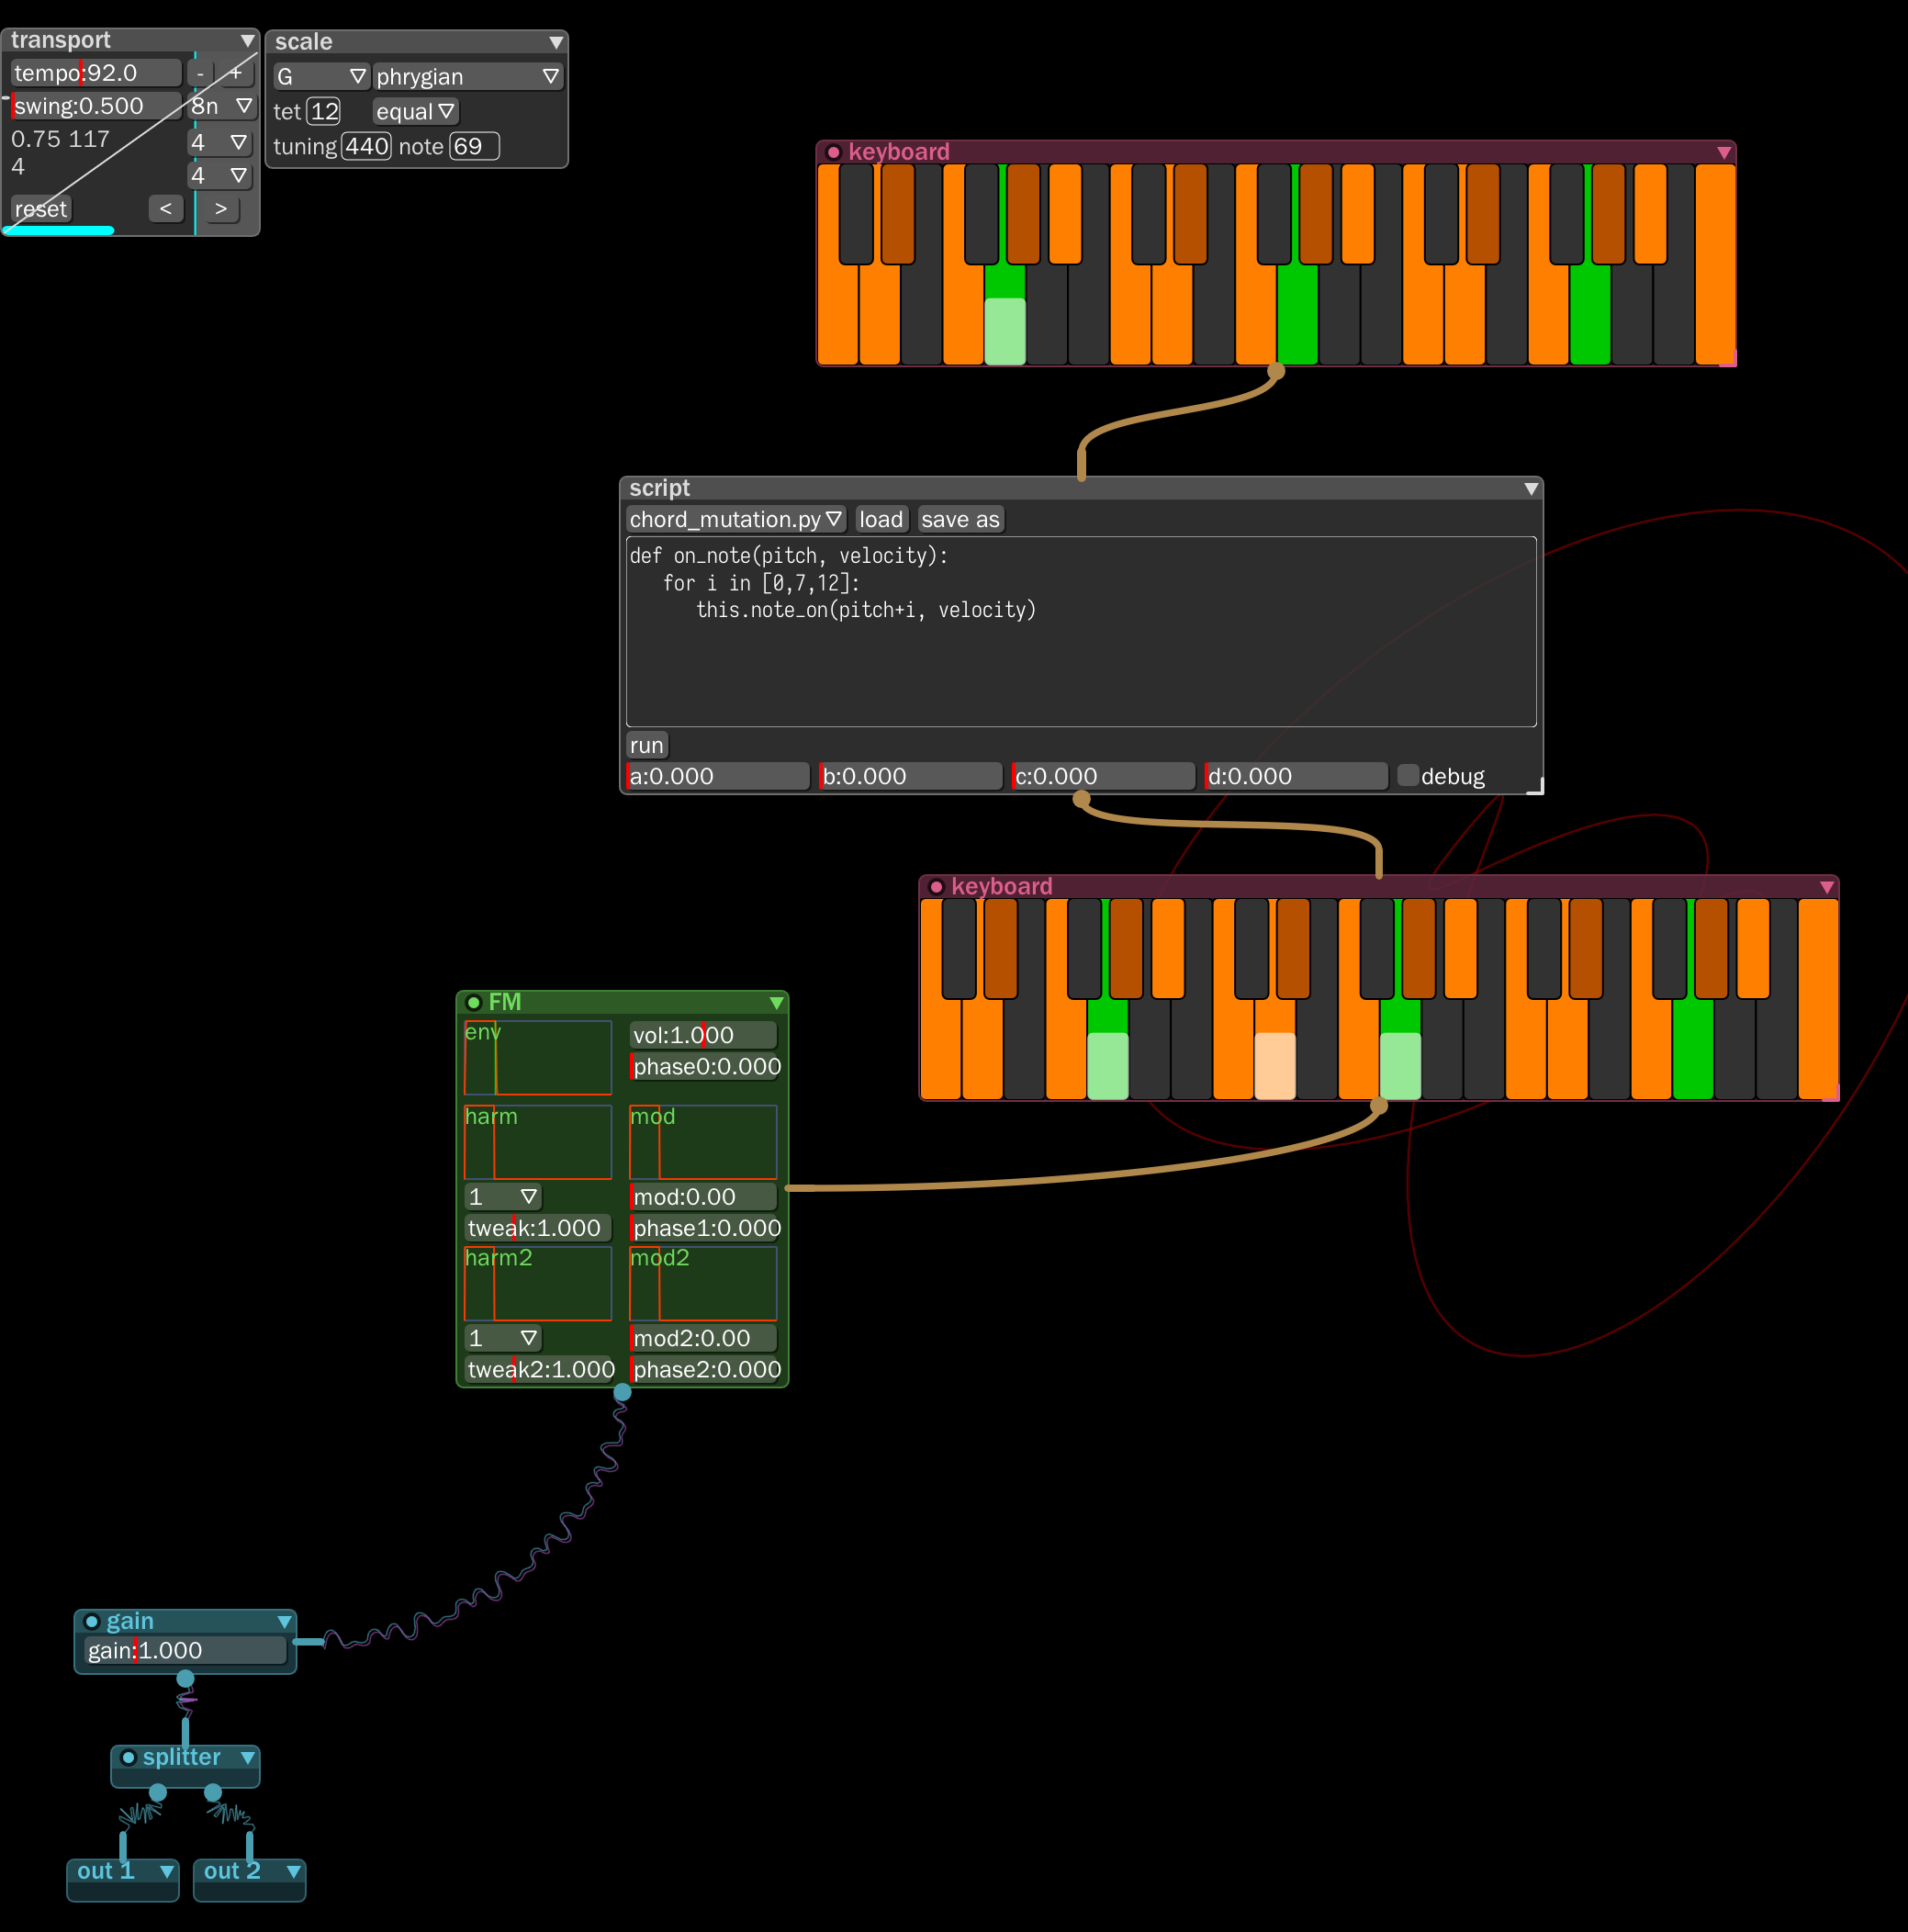The image size is (1908, 1932).
Task: Click the harm harmonics display in FM
Action: point(537,1142)
